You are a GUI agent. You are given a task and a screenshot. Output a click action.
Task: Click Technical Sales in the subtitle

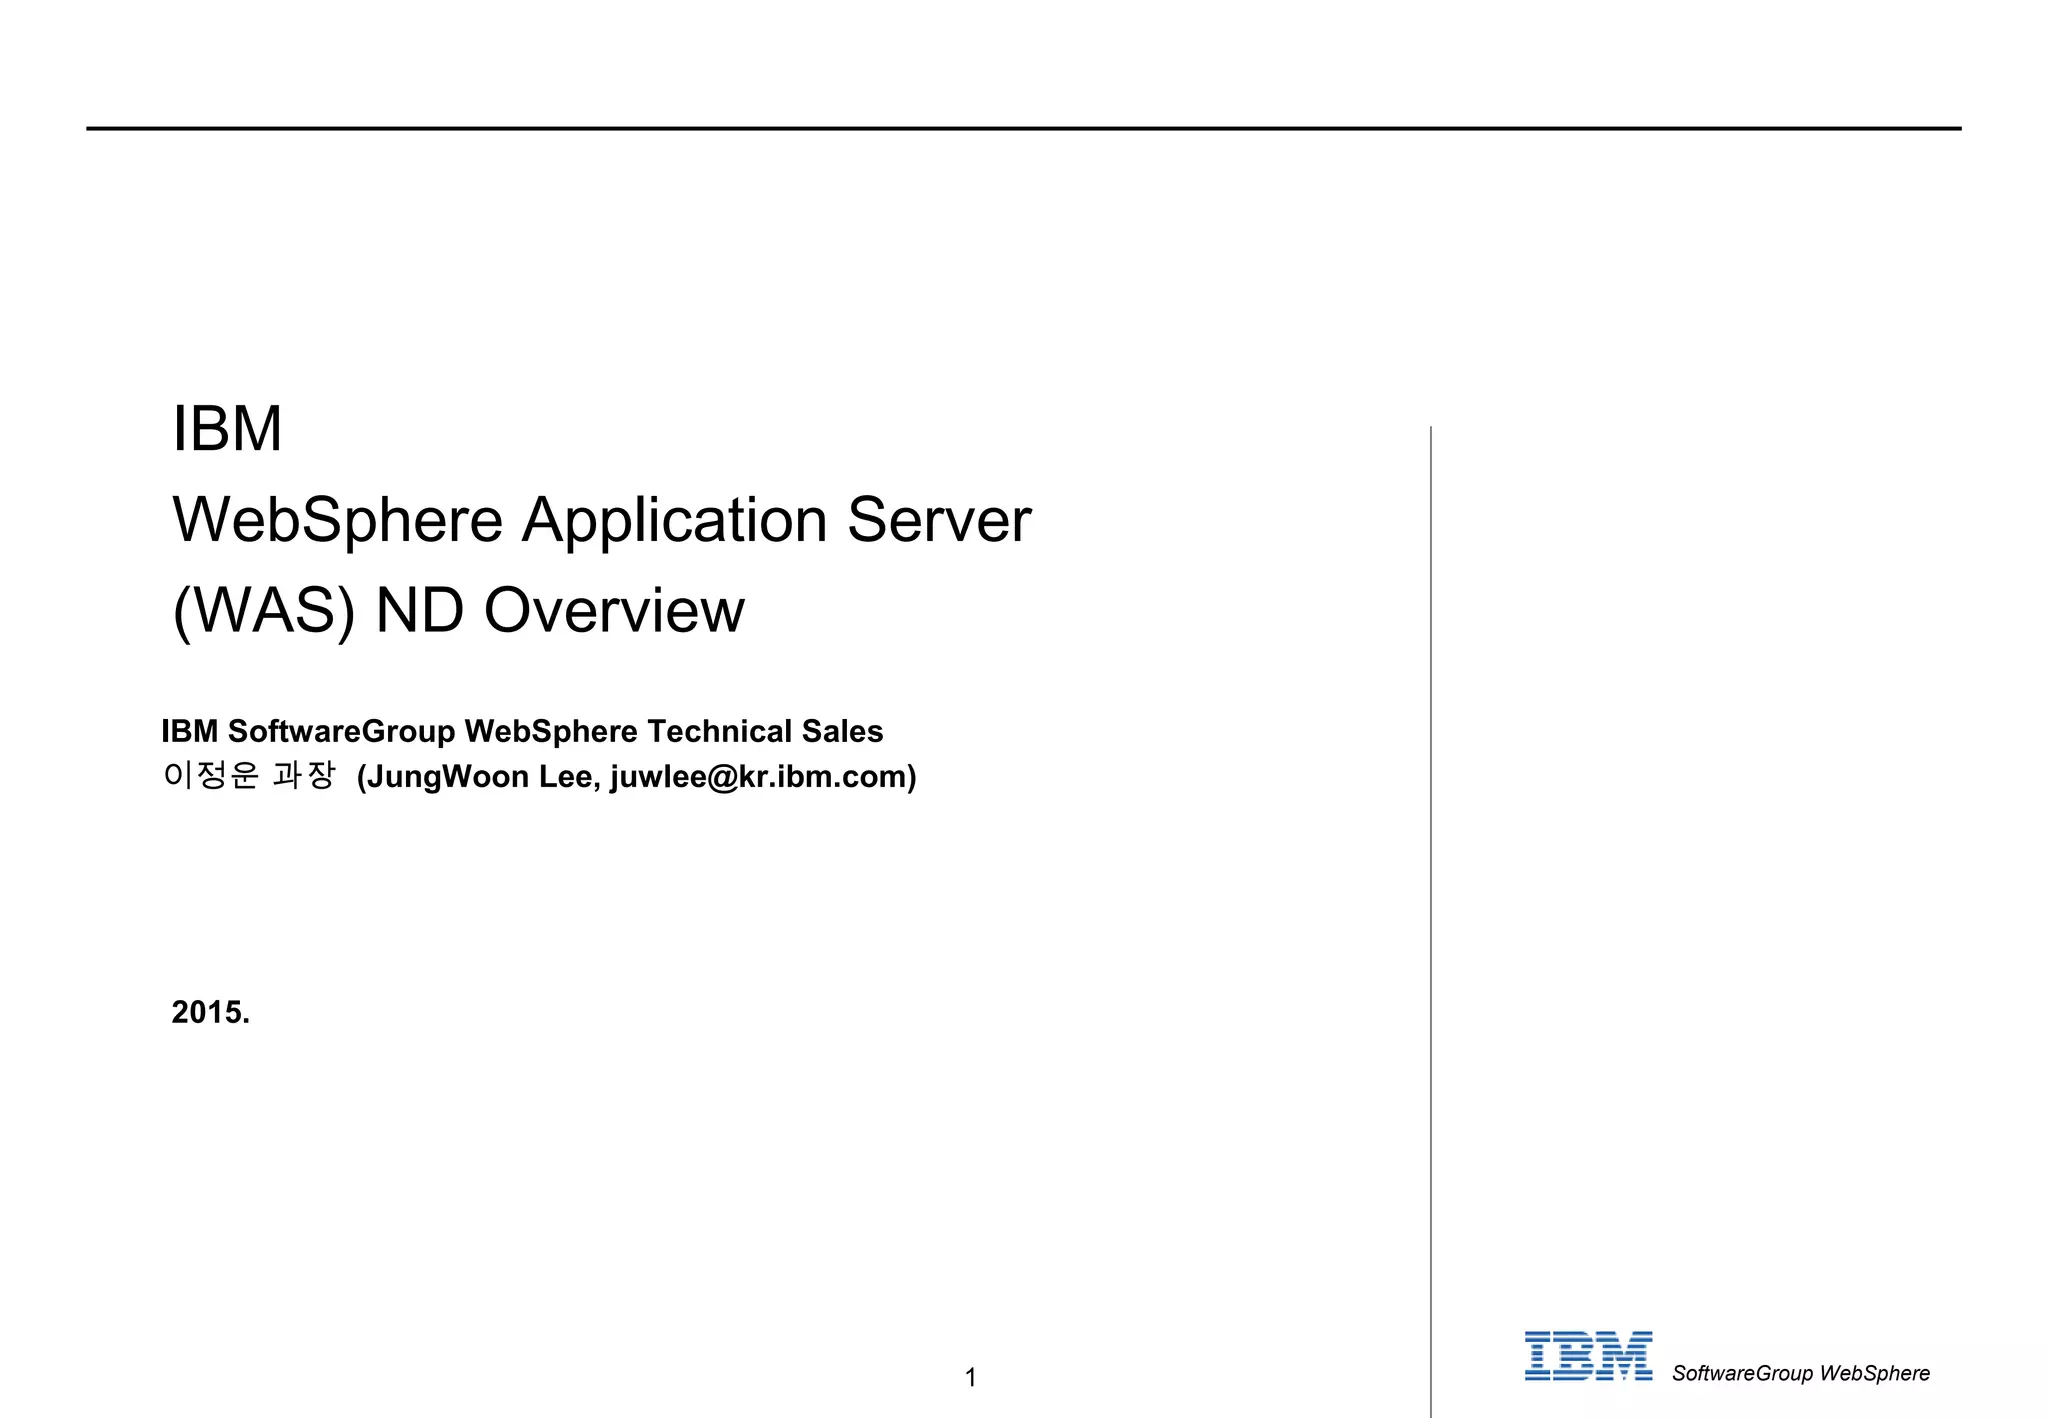(x=765, y=731)
